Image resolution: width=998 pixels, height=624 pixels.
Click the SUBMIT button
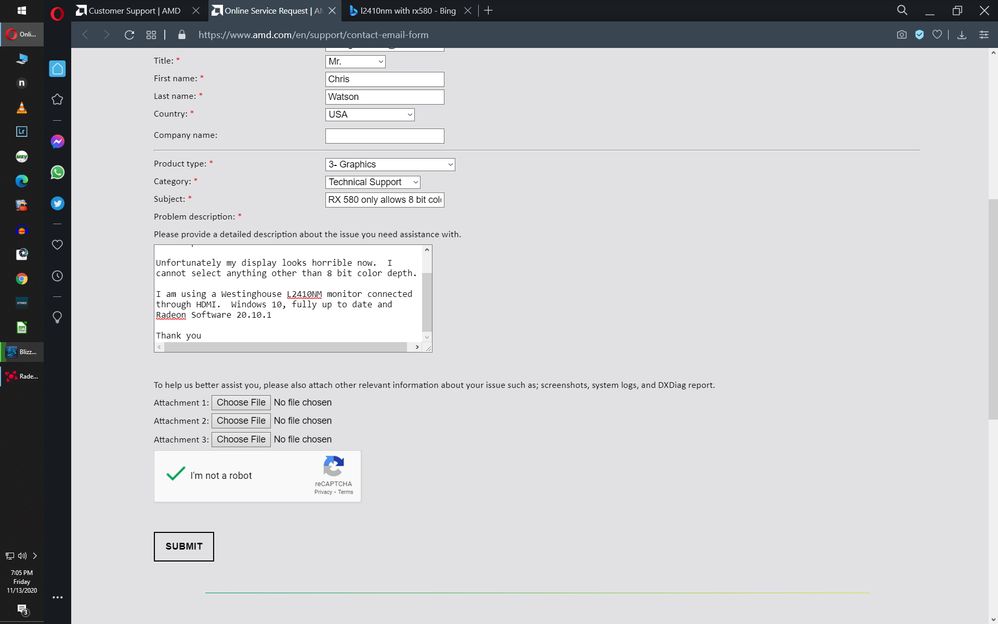coord(184,546)
